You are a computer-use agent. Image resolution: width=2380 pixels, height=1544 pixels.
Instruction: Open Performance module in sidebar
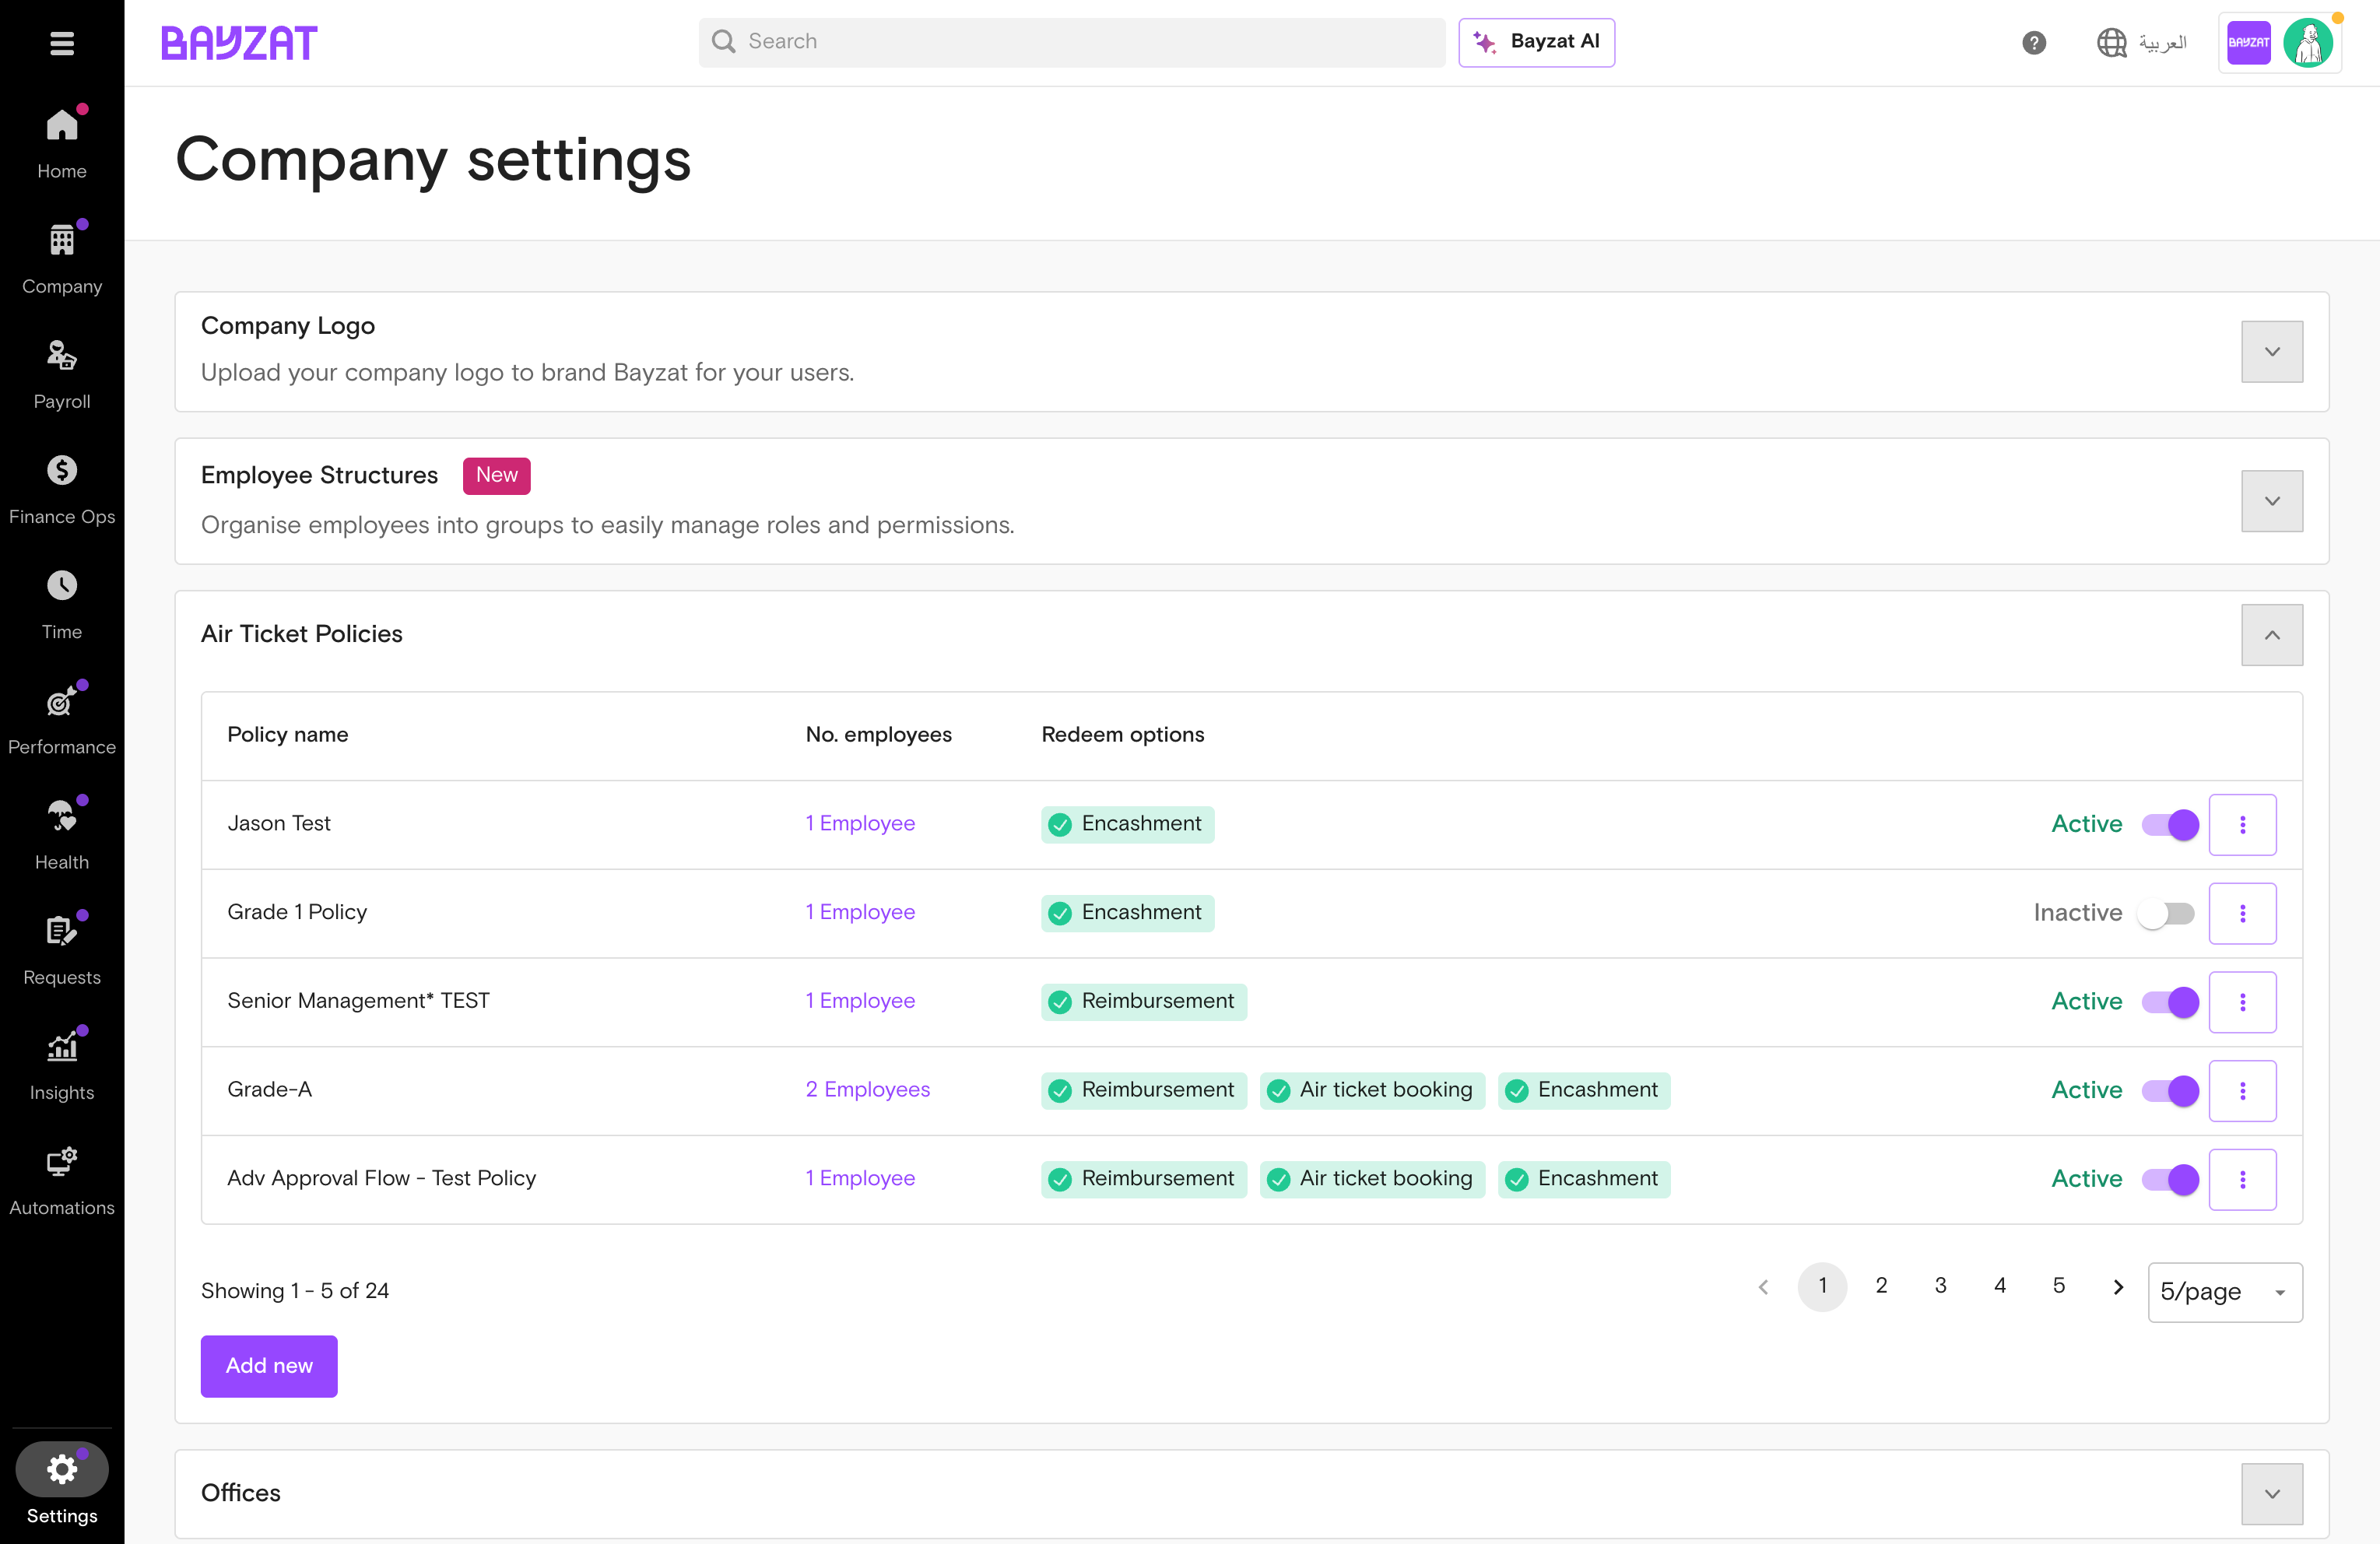click(x=62, y=719)
